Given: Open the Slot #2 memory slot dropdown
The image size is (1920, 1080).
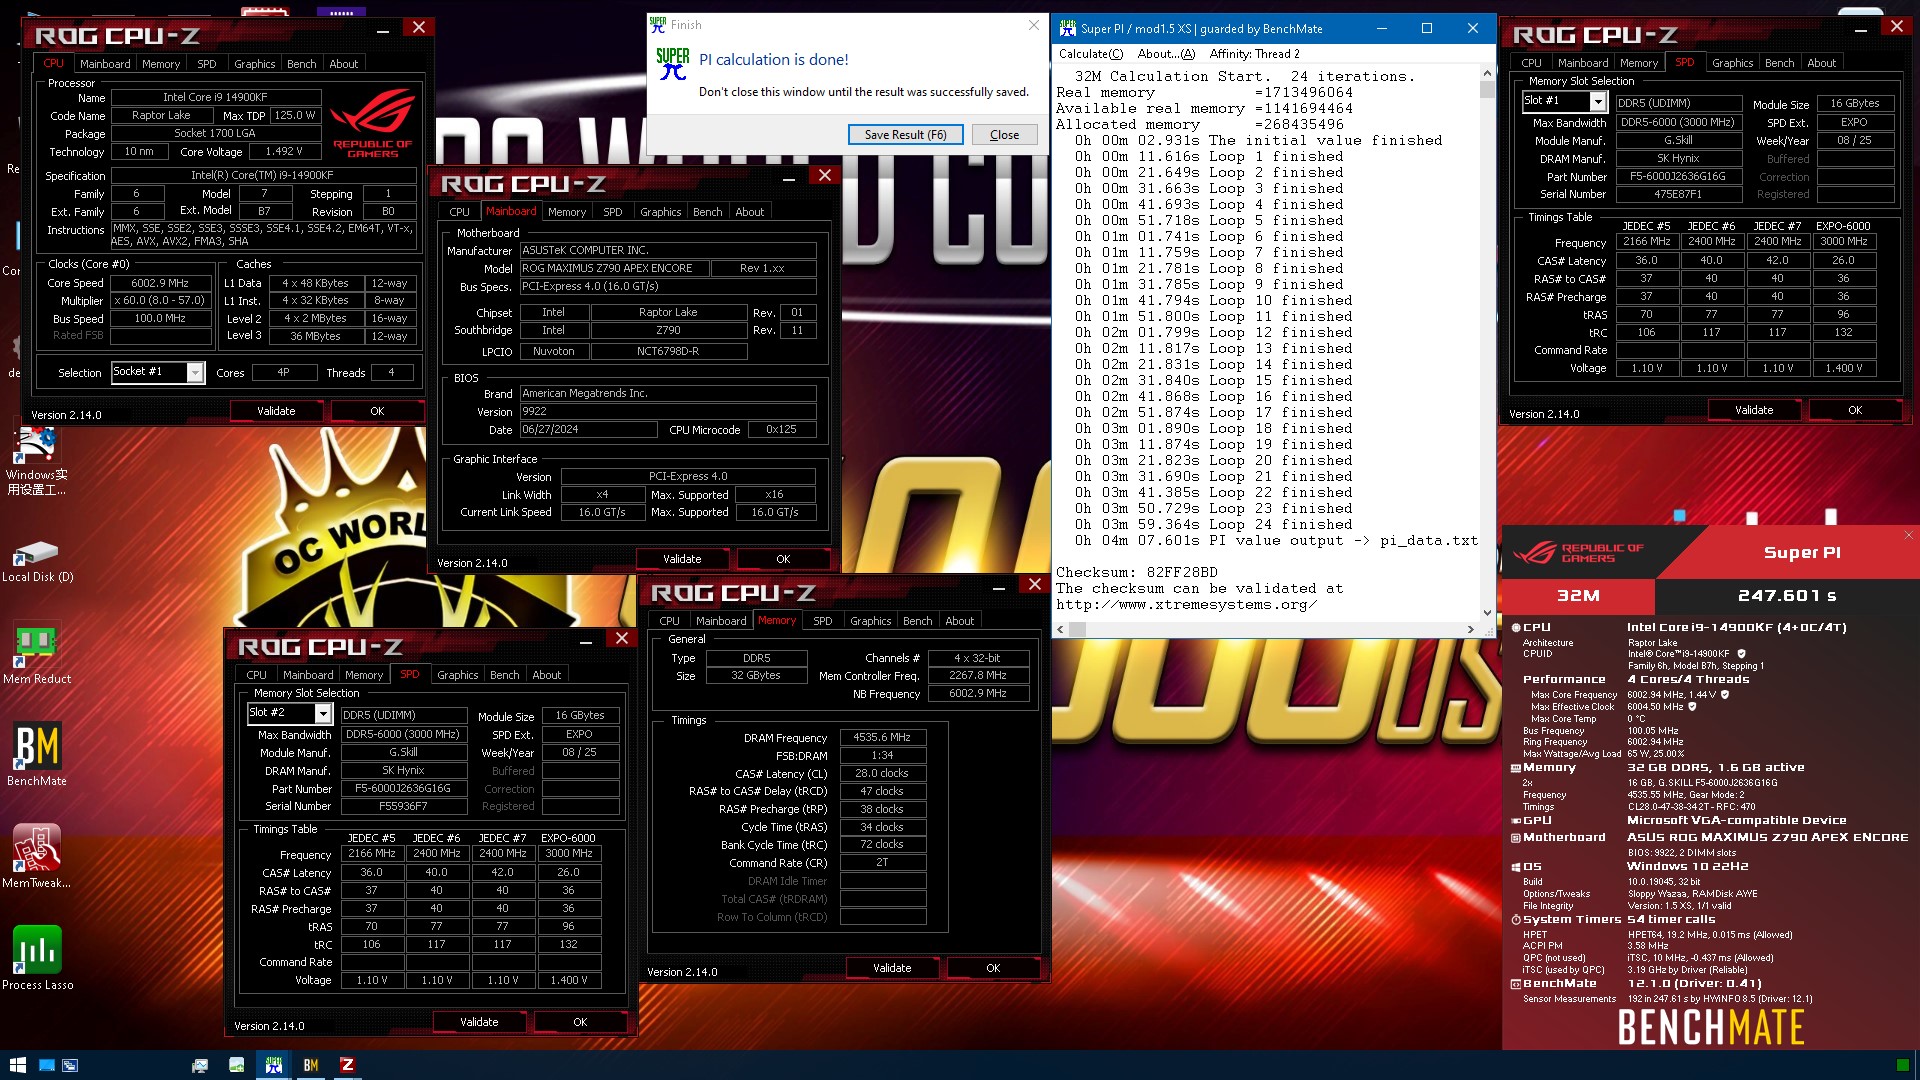Looking at the screenshot, I should click(322, 714).
